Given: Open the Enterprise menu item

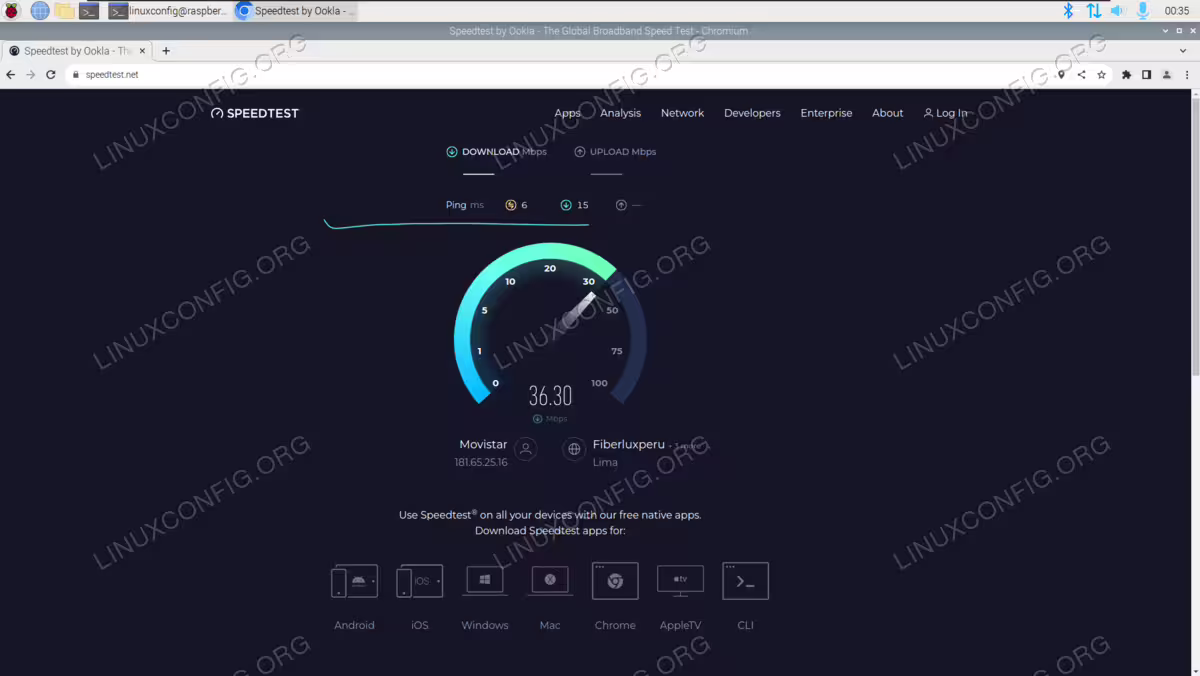Looking at the screenshot, I should click(826, 113).
